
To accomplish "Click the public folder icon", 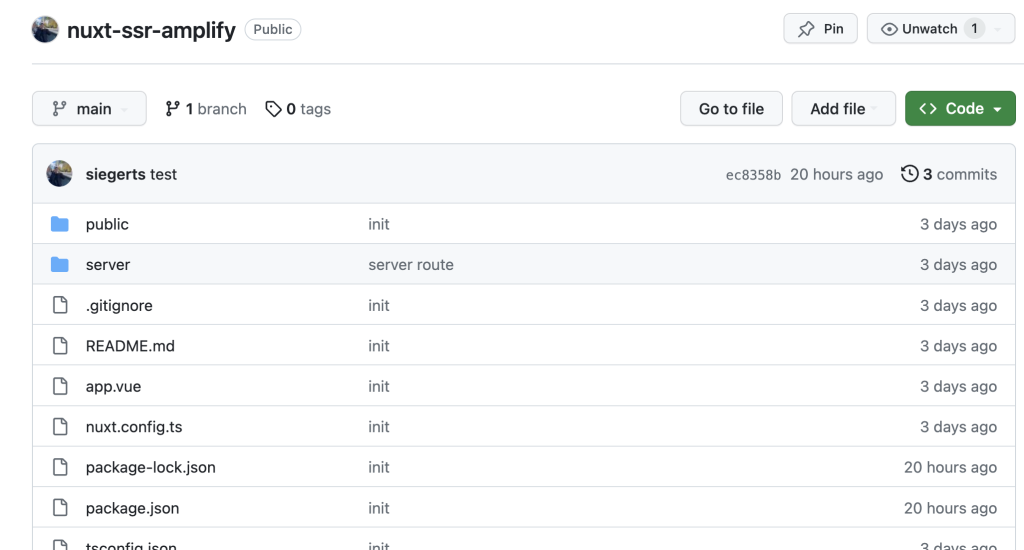I will point(59,224).
